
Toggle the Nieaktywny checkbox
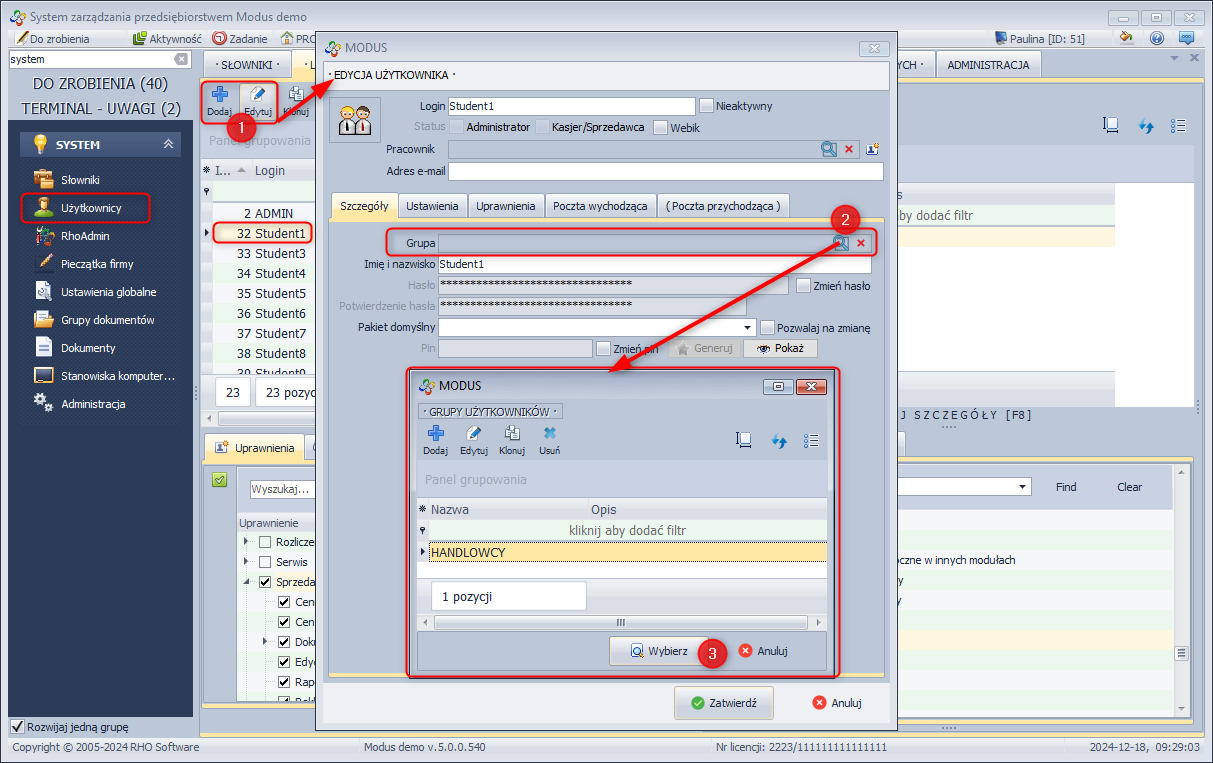pyautogui.click(x=707, y=106)
